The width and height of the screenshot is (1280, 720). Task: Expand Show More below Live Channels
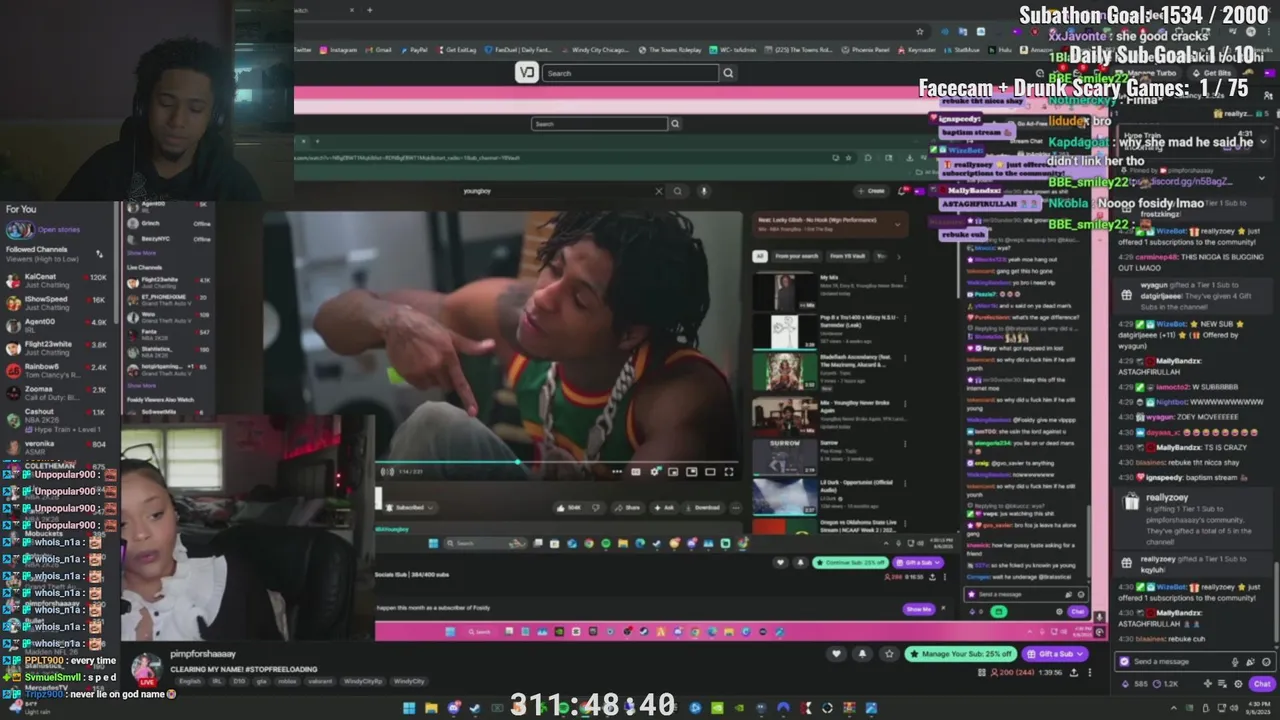point(141,385)
